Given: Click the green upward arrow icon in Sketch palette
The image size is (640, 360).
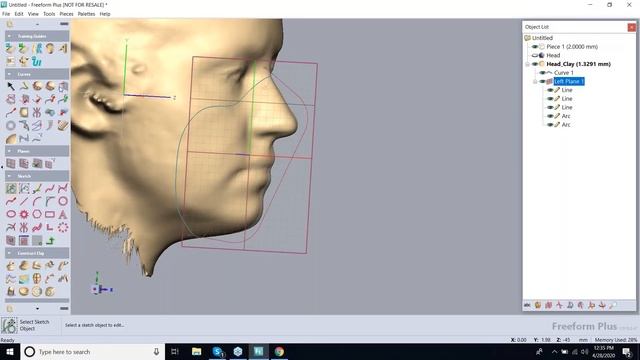Looking at the screenshot, I should (x=50, y=240).
